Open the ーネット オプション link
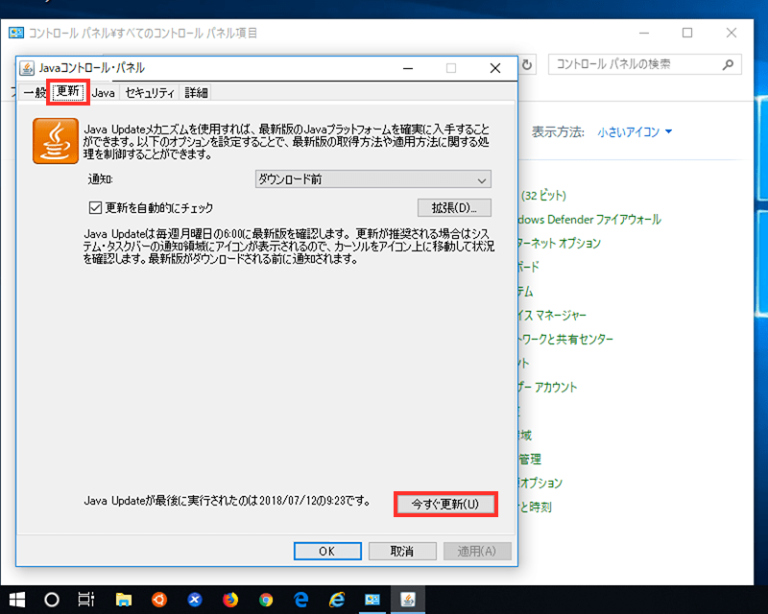 click(559, 243)
